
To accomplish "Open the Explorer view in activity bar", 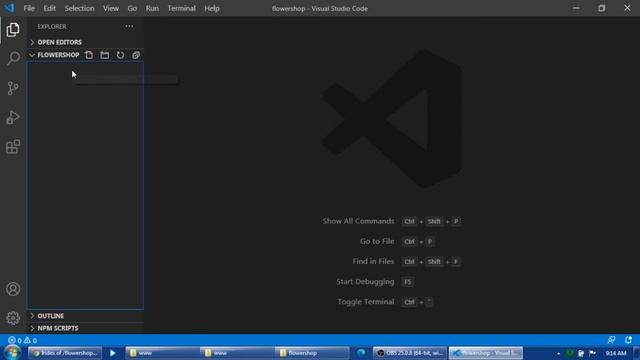I will point(13,30).
